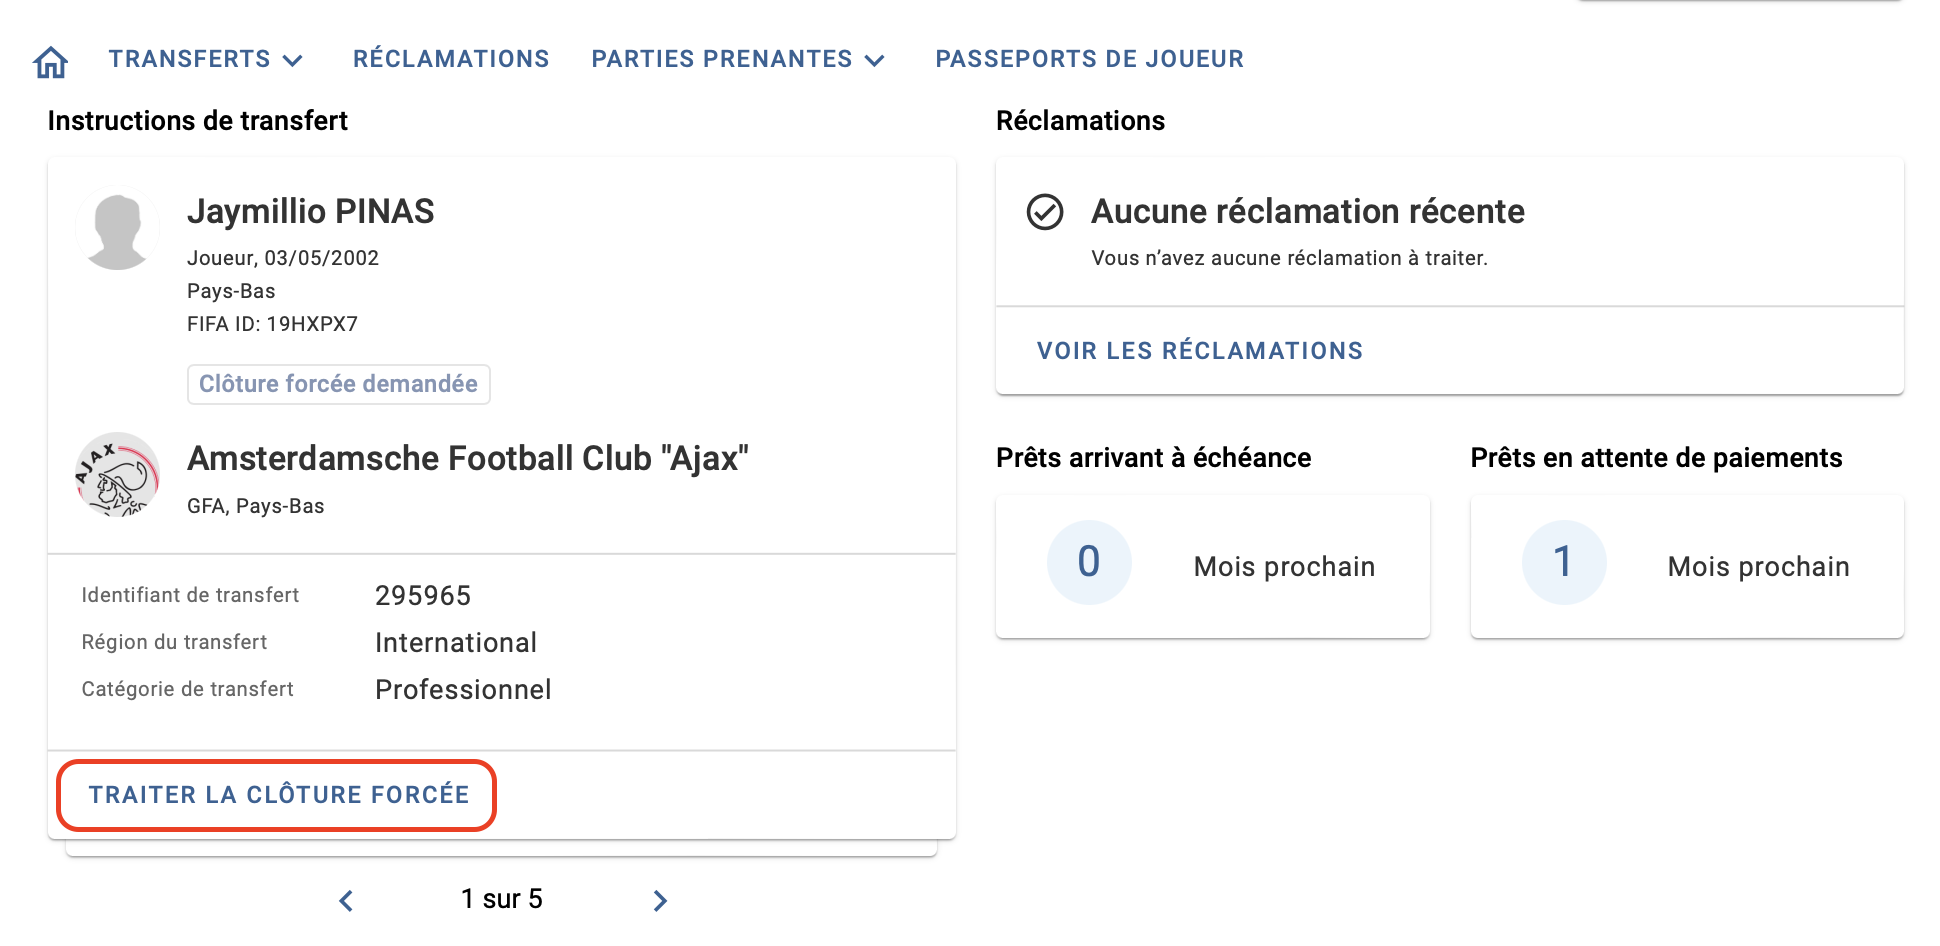Open Prêts en attente de paiements card
The image size is (1940, 946).
pos(1687,566)
